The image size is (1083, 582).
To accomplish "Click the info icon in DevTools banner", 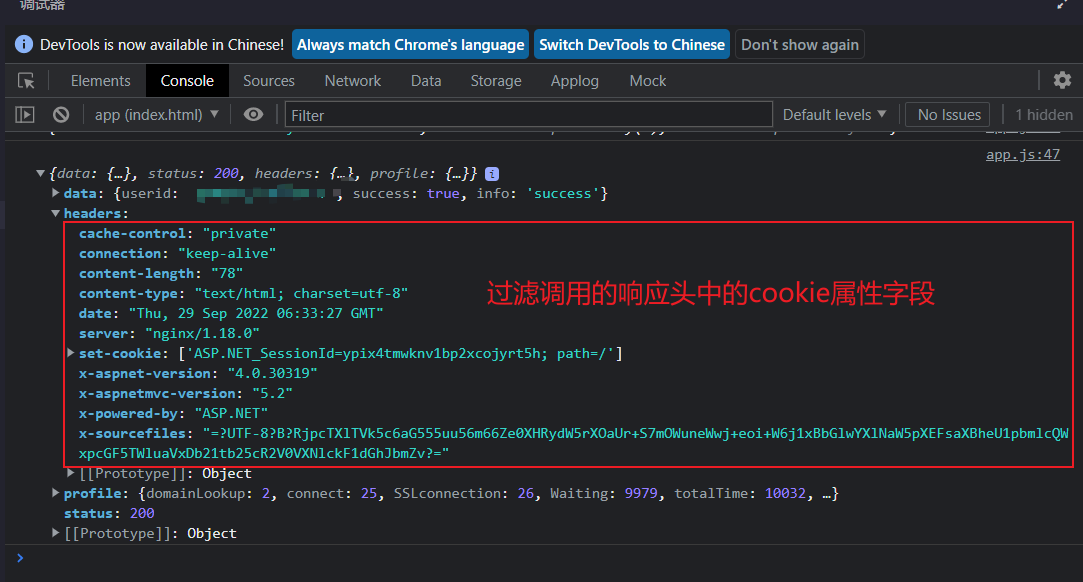I will (23, 44).
